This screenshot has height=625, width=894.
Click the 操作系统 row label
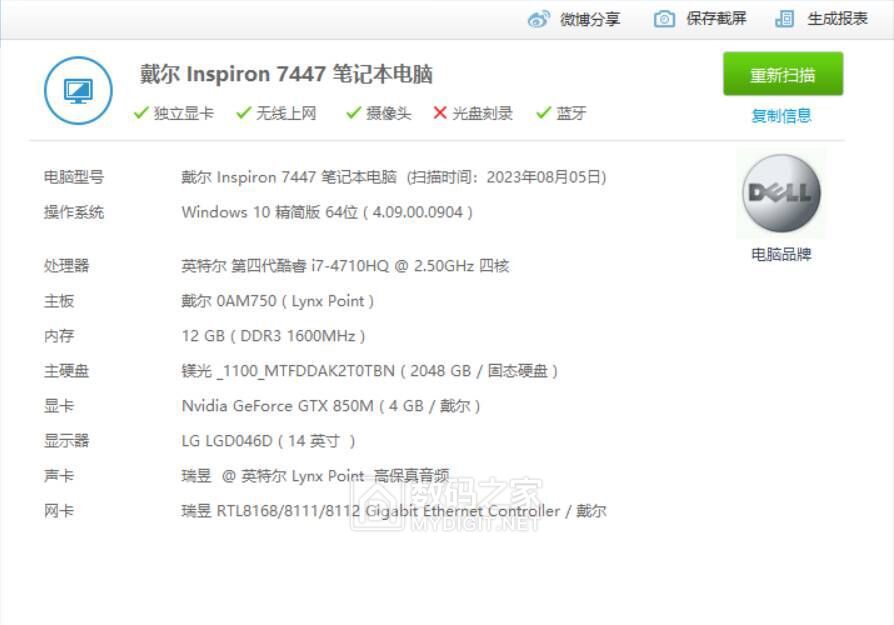pos(74,213)
